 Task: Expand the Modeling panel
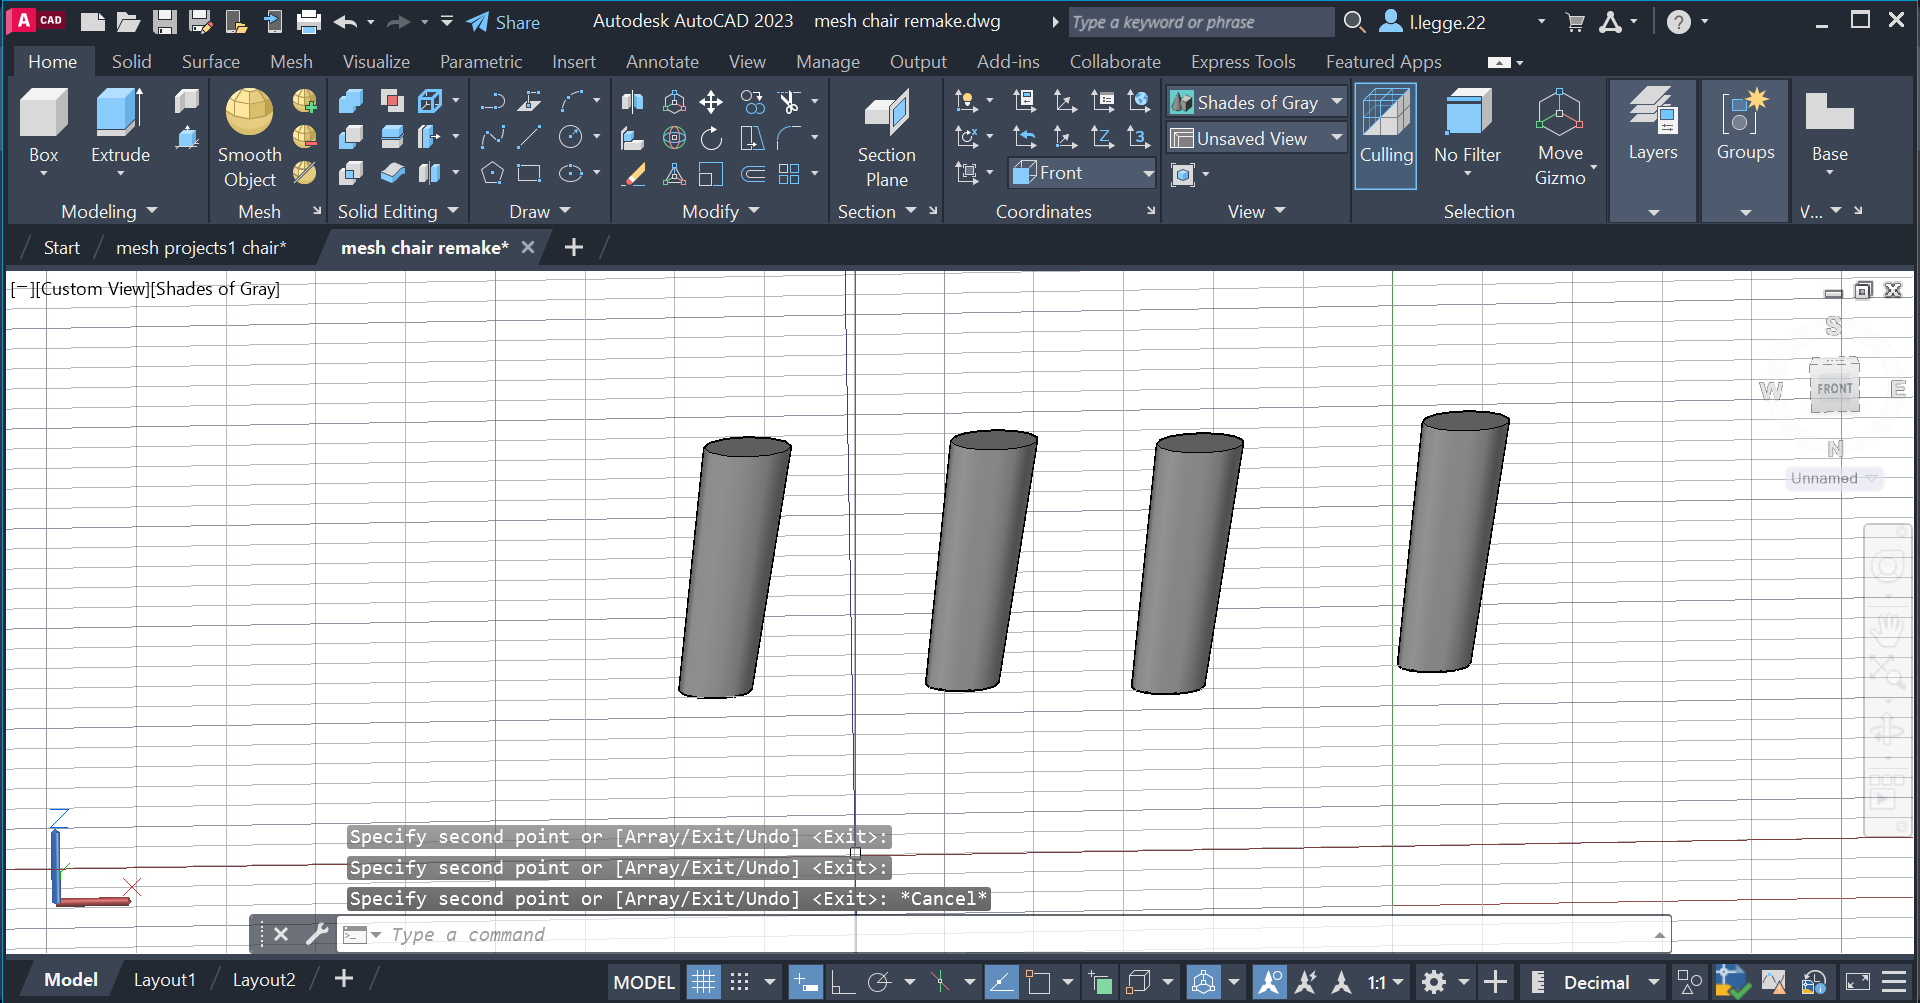[x=109, y=211]
